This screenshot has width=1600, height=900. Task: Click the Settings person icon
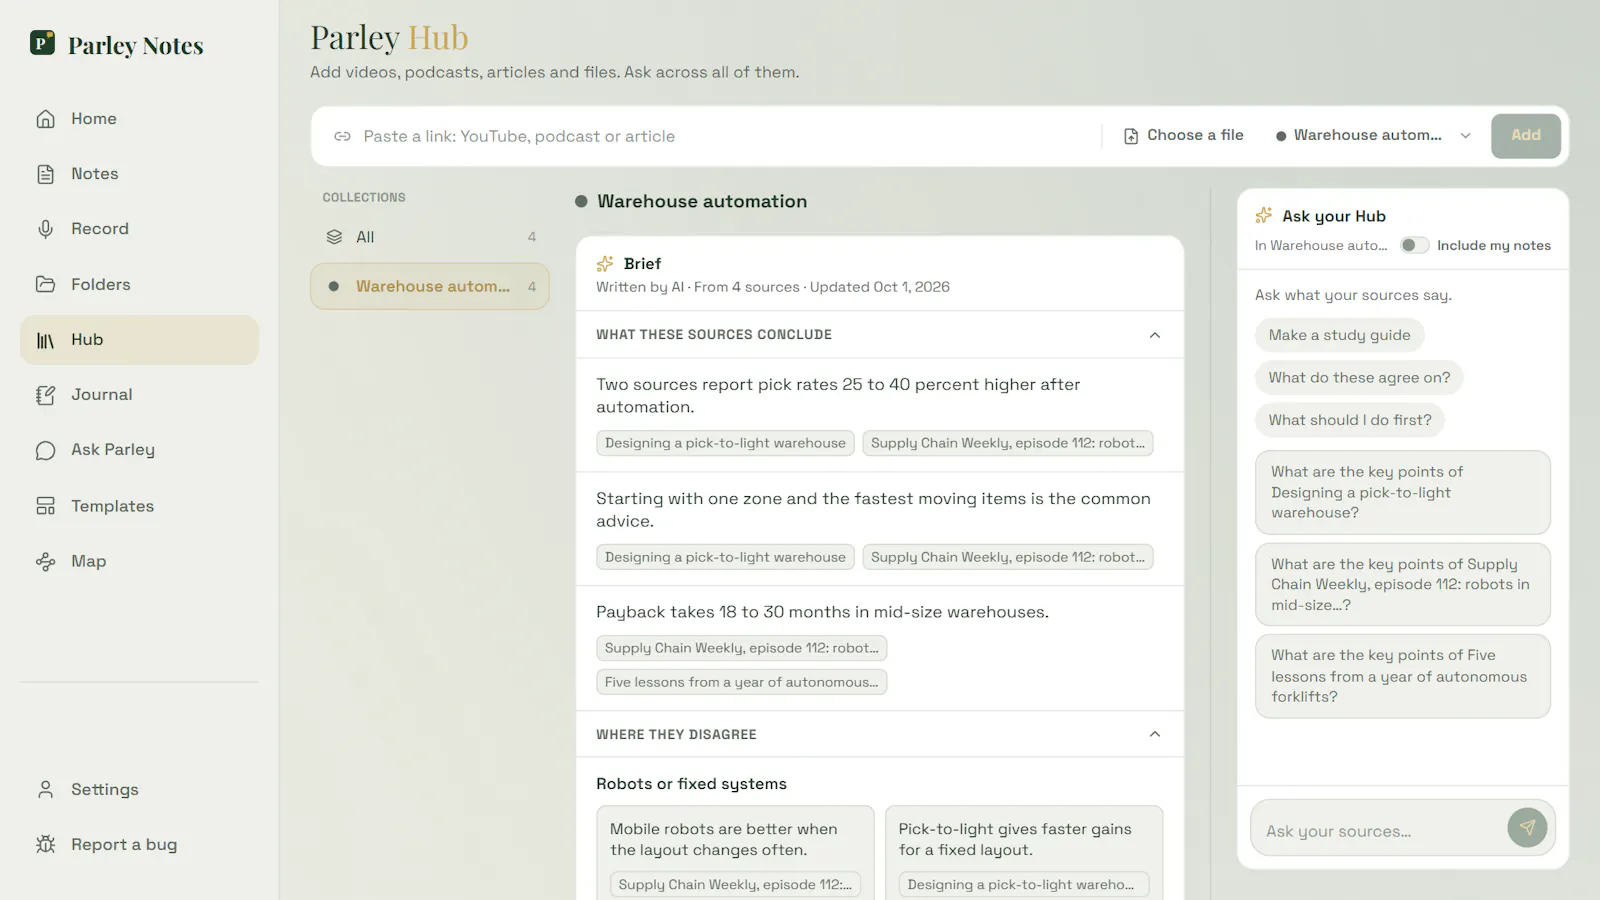45,789
